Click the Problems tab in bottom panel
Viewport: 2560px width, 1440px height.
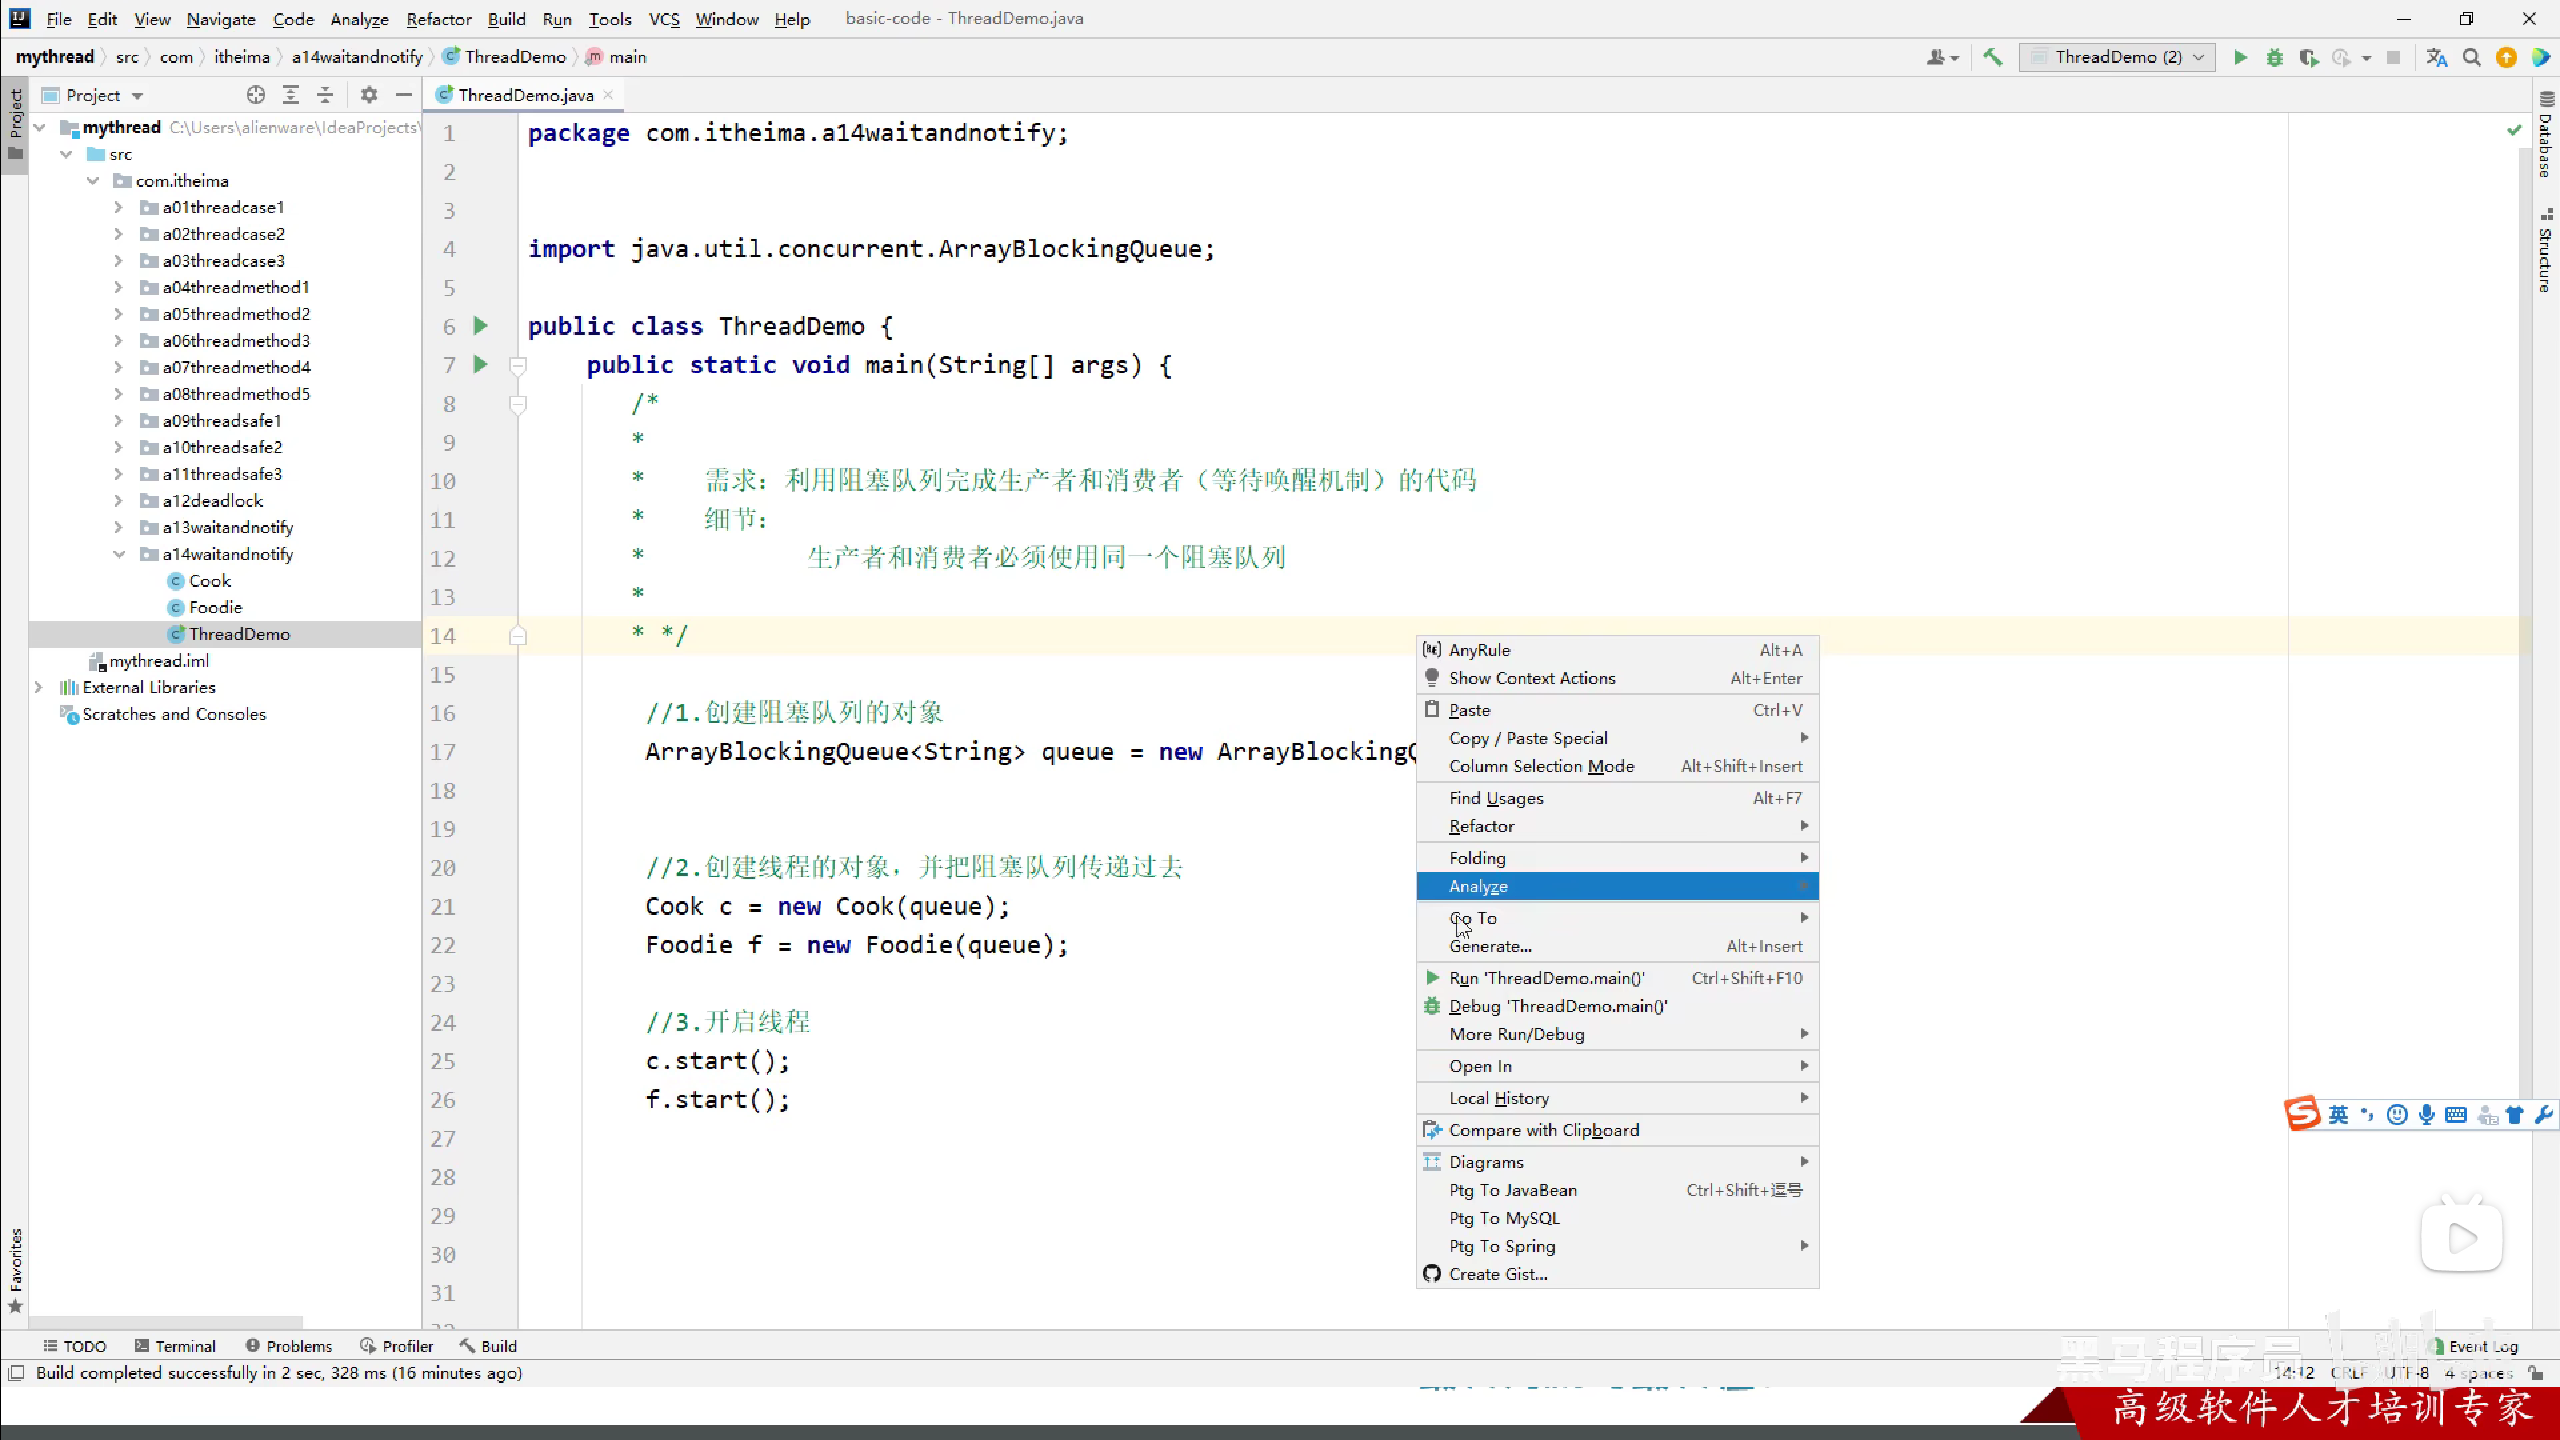(x=297, y=1345)
